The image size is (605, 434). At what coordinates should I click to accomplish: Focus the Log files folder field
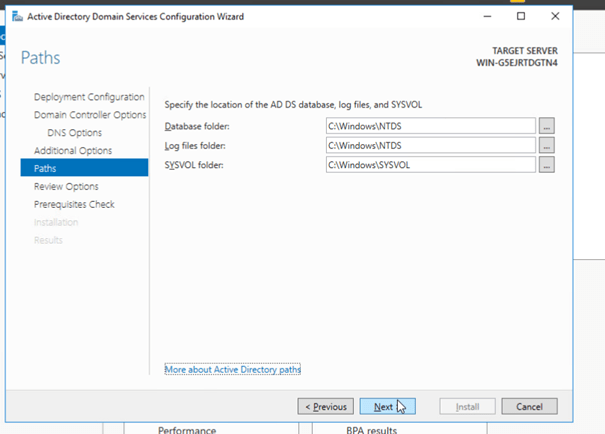tap(430, 145)
